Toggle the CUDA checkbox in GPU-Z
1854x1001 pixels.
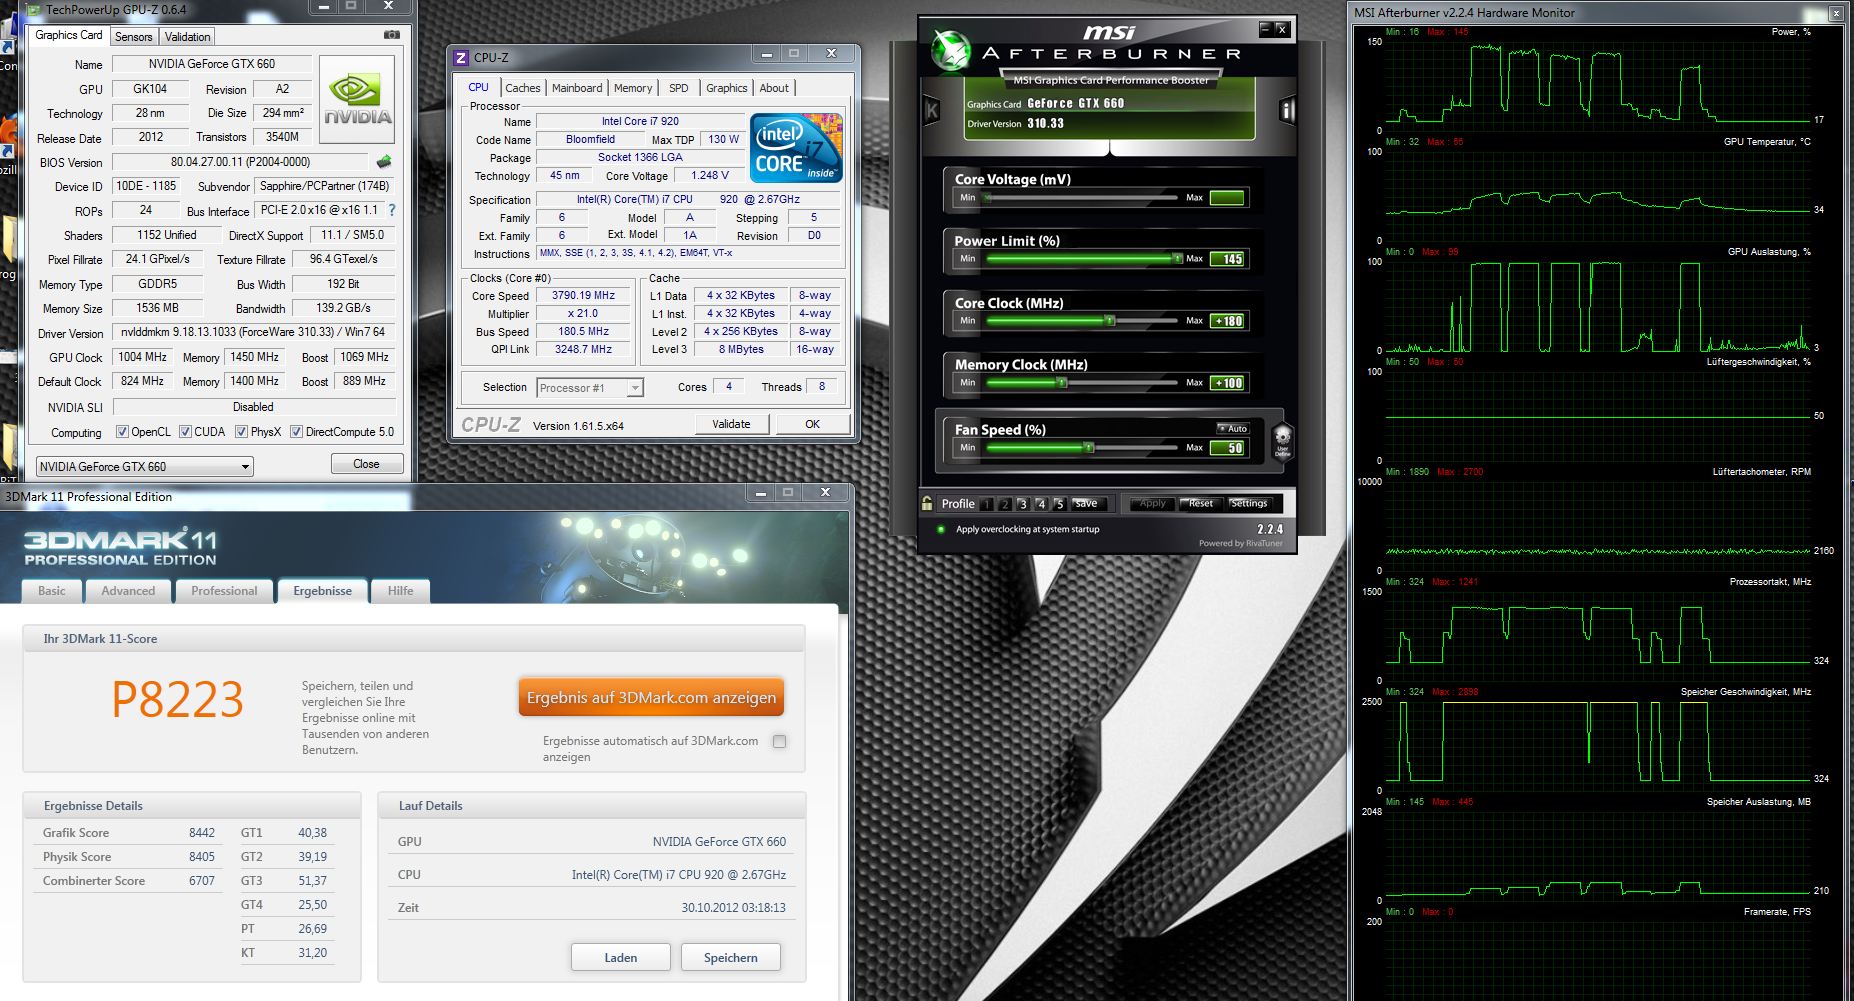click(185, 432)
